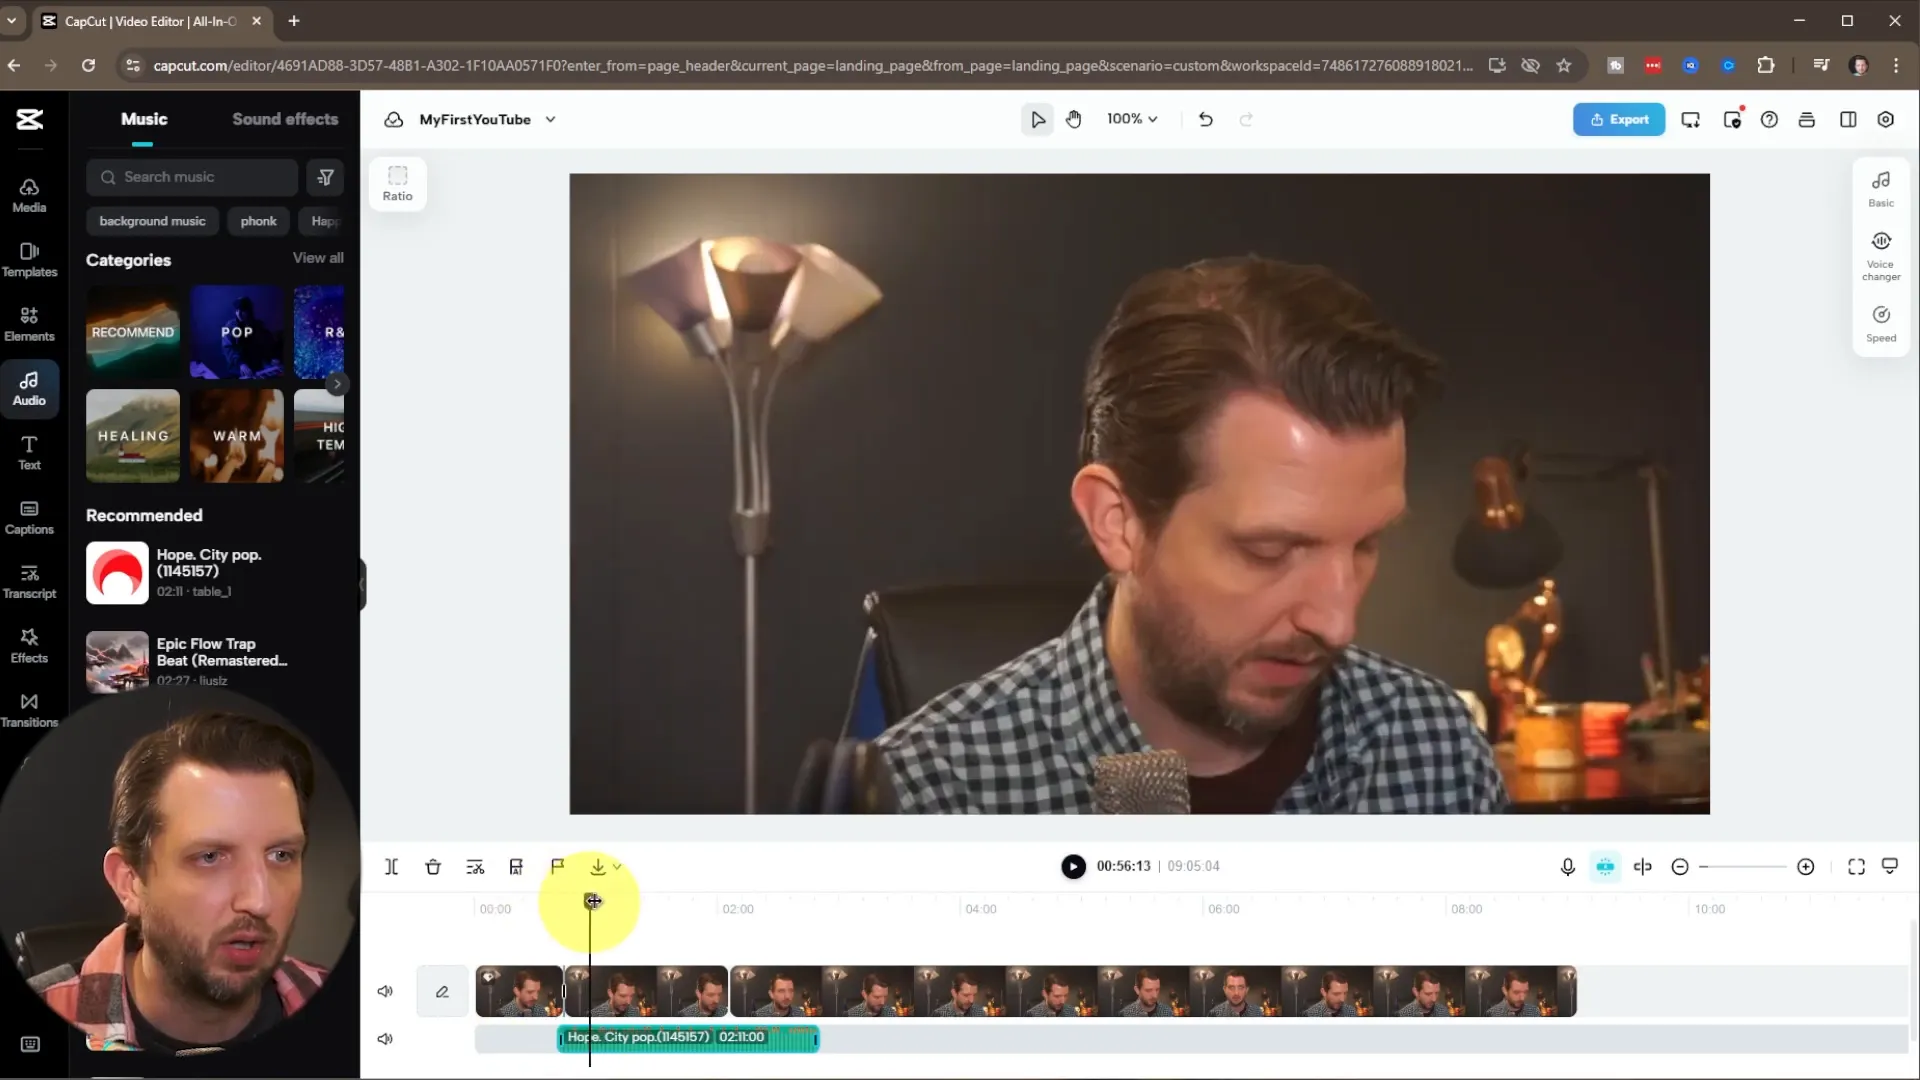Screen dimensions: 1920x1080
Task: Open the WARM category
Action: [237, 436]
